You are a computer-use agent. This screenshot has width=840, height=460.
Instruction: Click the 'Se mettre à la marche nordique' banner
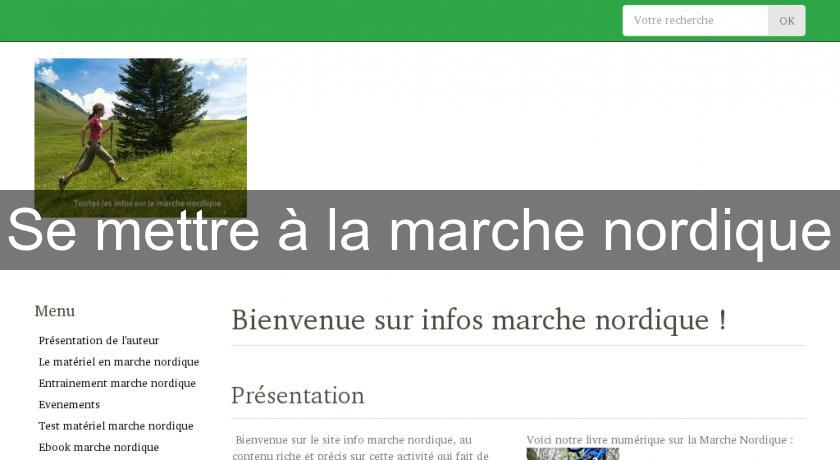[420, 230]
